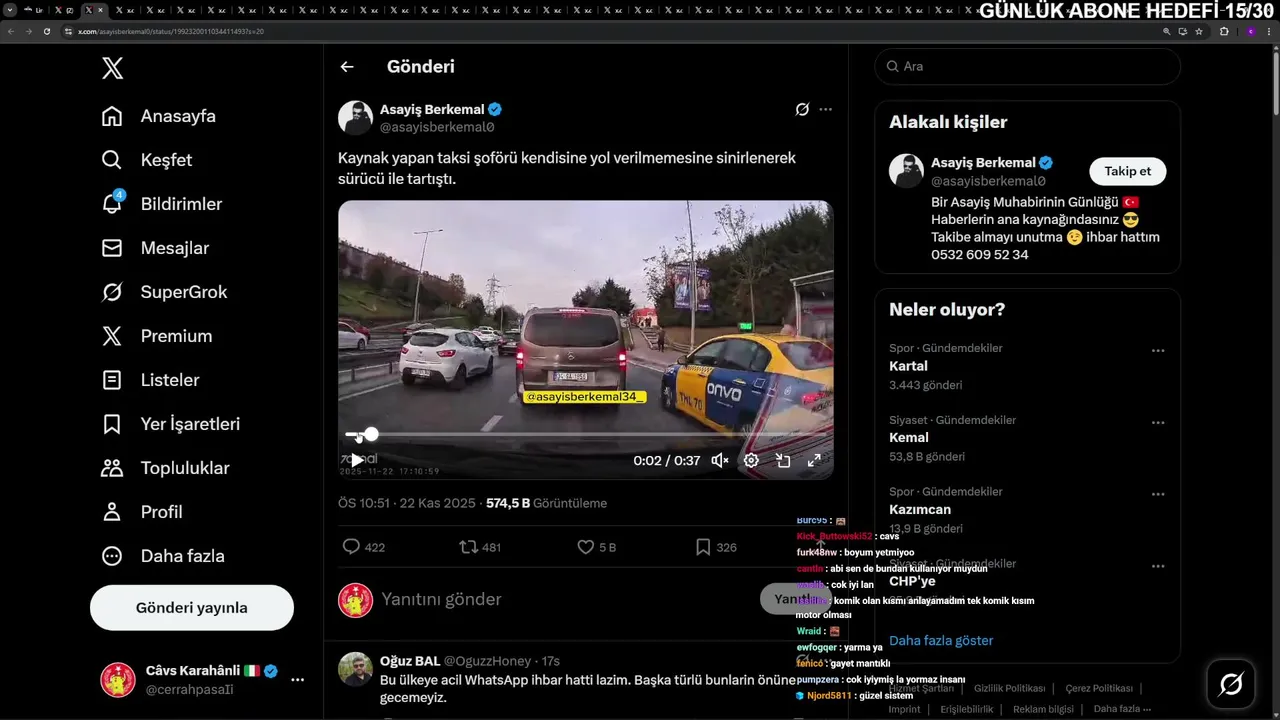
Task: Open Oğuz BAL profile name
Action: [x=410, y=661]
